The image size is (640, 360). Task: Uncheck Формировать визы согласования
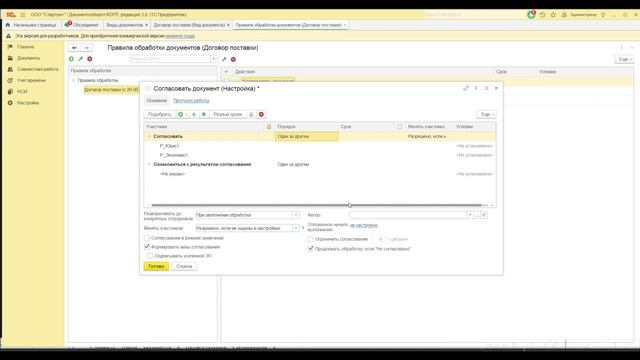tap(147, 247)
